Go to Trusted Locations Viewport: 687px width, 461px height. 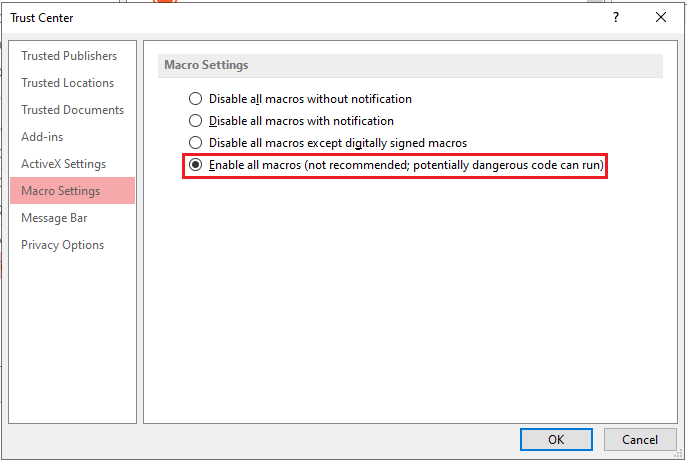[x=67, y=83]
